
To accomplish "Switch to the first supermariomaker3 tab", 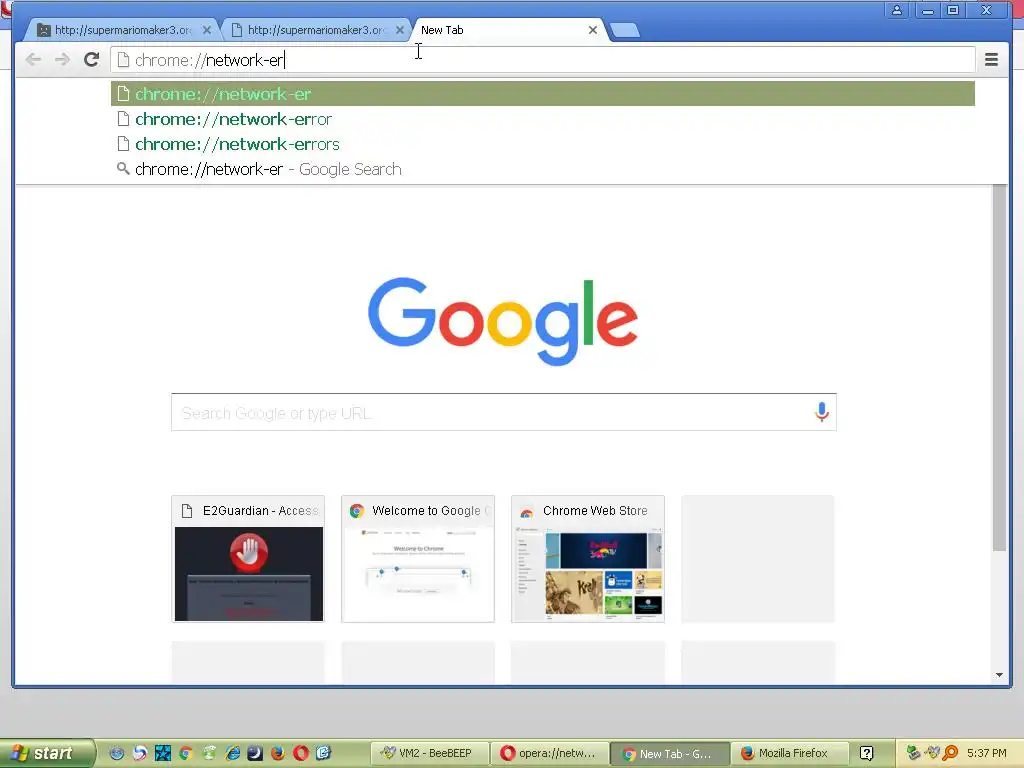I will 121,30.
